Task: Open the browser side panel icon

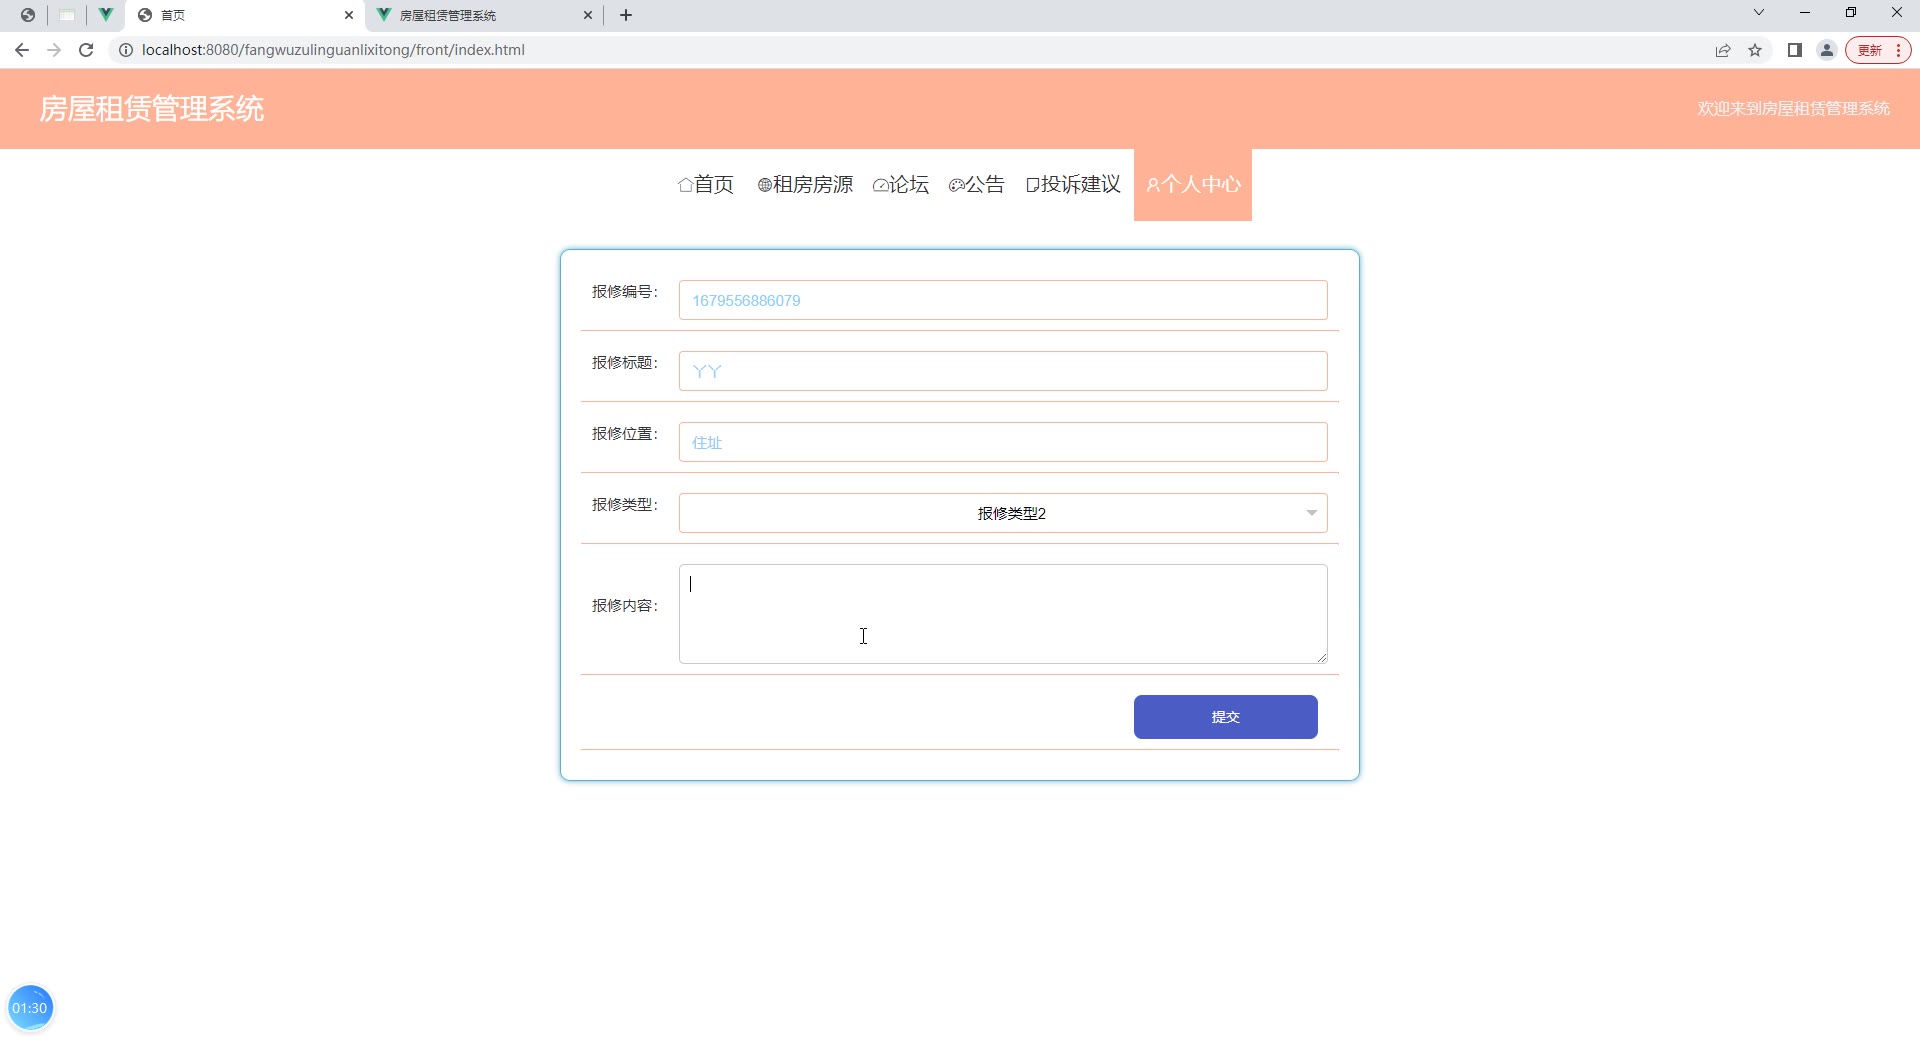Action: click(1795, 50)
